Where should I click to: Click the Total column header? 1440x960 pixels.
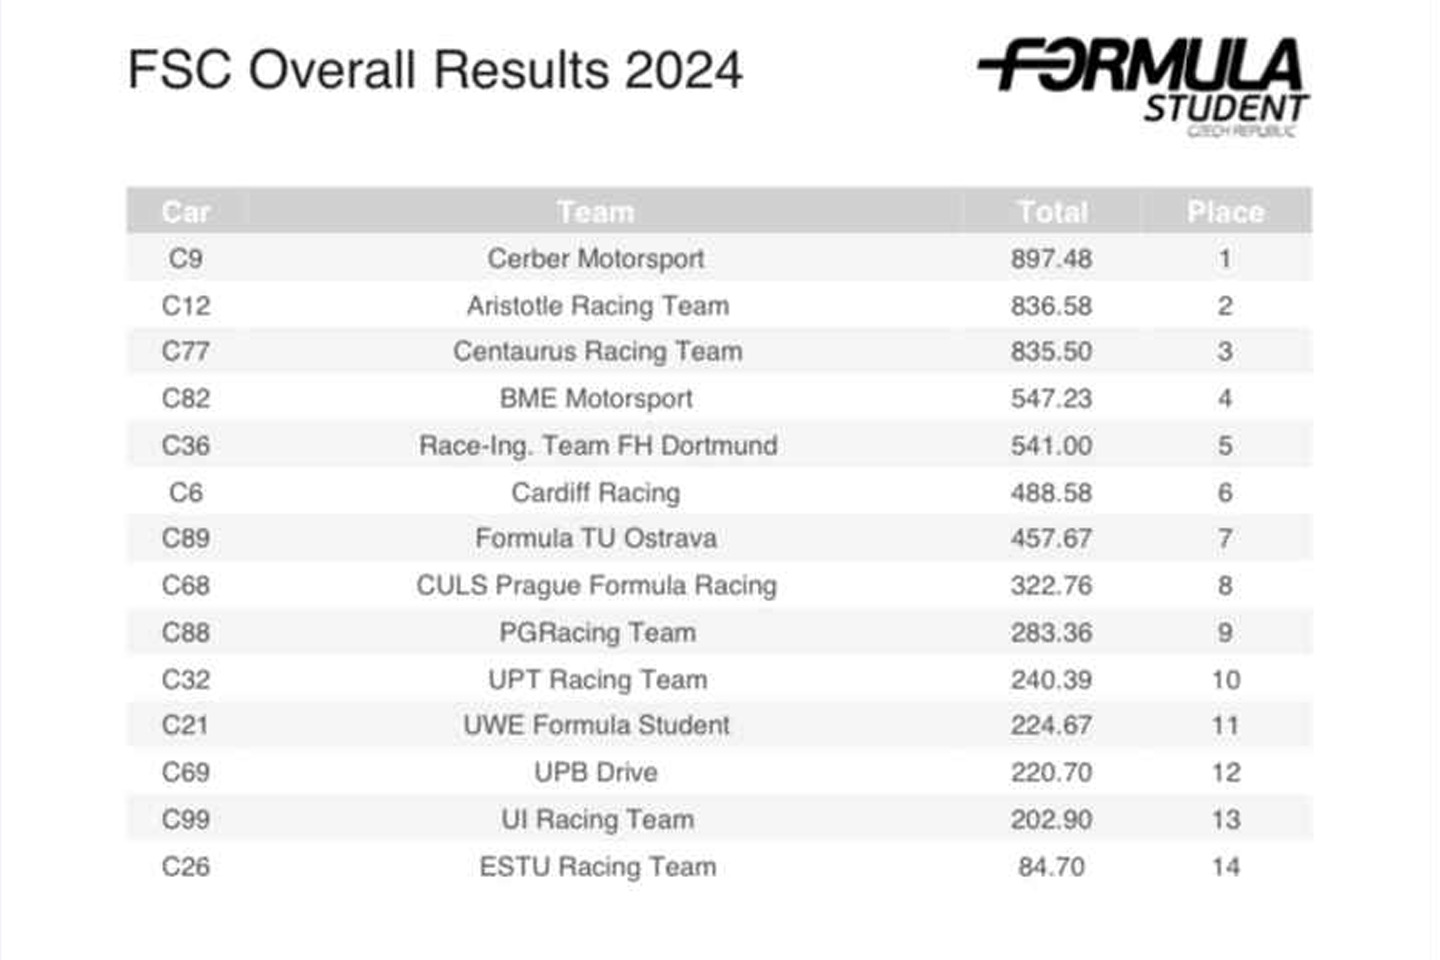tap(1052, 212)
